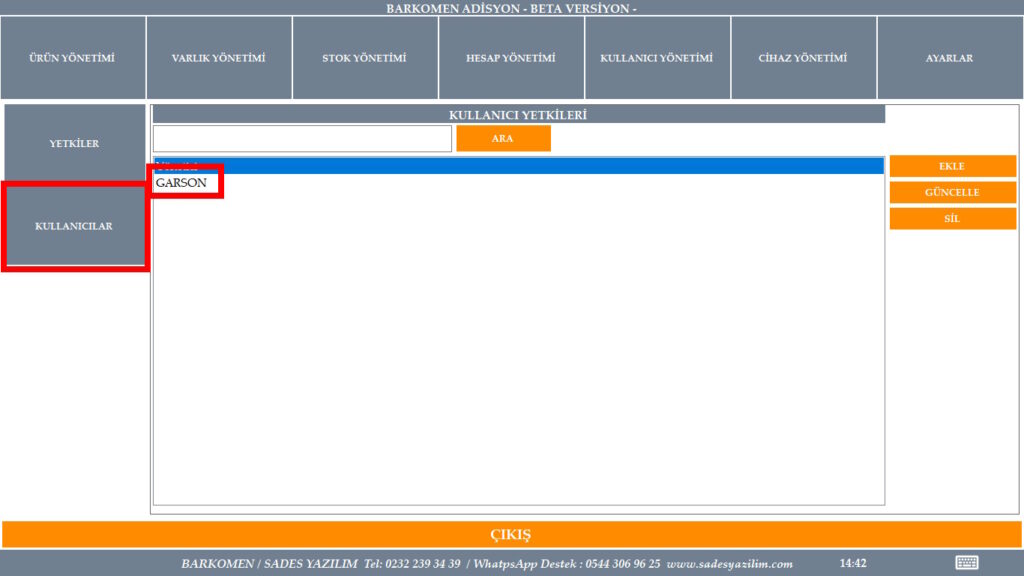
Task: Open the HESAP YÖNETİMİ menu
Action: click(x=511, y=58)
